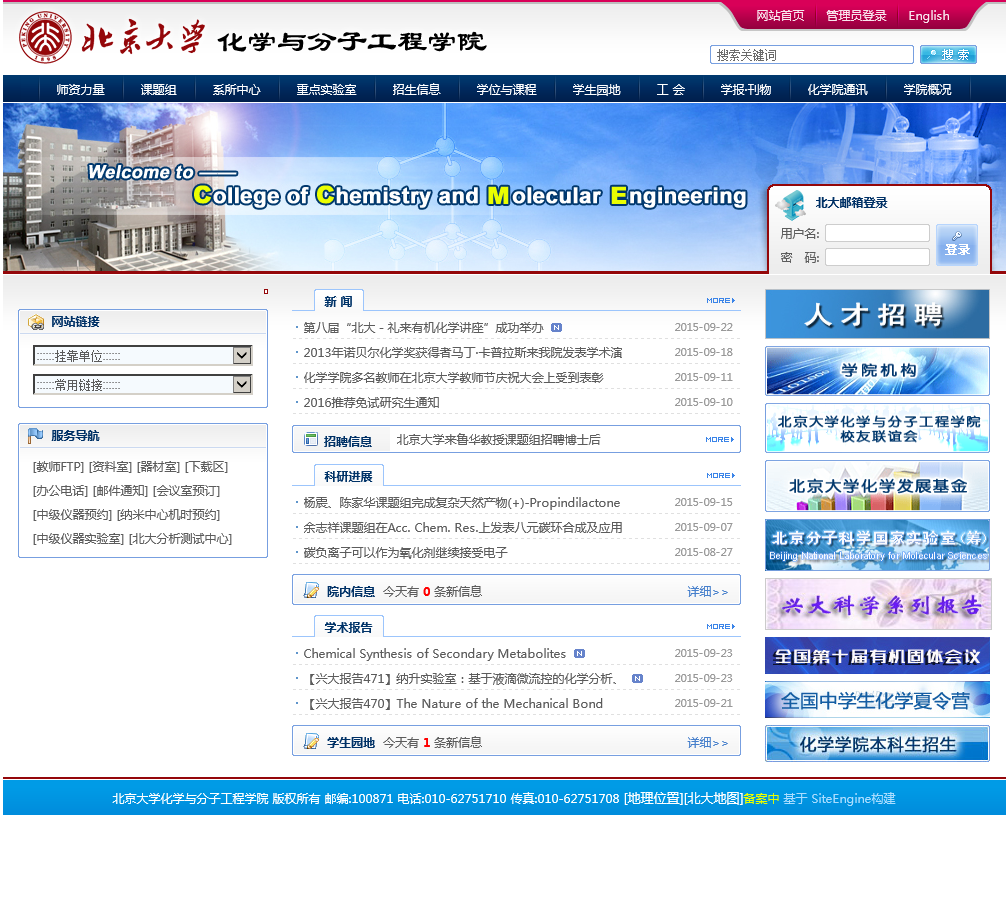The image size is (1008, 916).
Task: Expand the 挂靠单位 dropdown
Action: click(143, 355)
